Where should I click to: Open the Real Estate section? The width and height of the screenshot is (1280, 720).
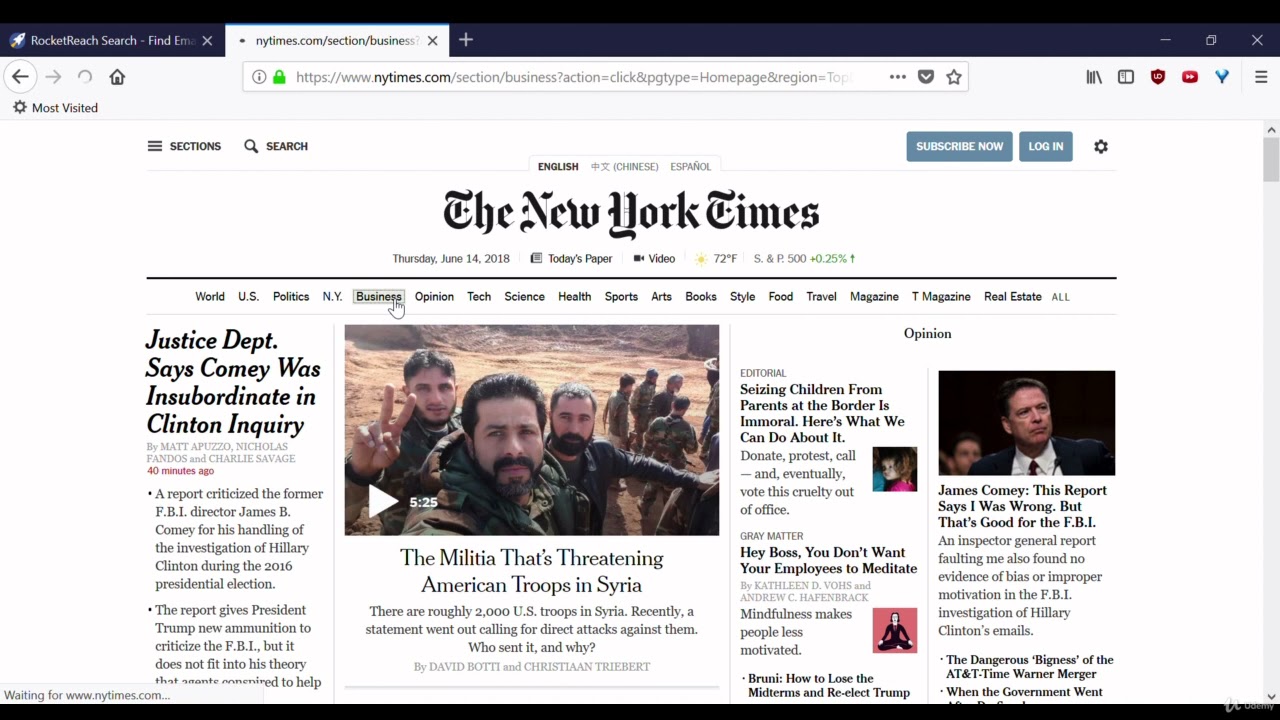pyautogui.click(x=1012, y=296)
